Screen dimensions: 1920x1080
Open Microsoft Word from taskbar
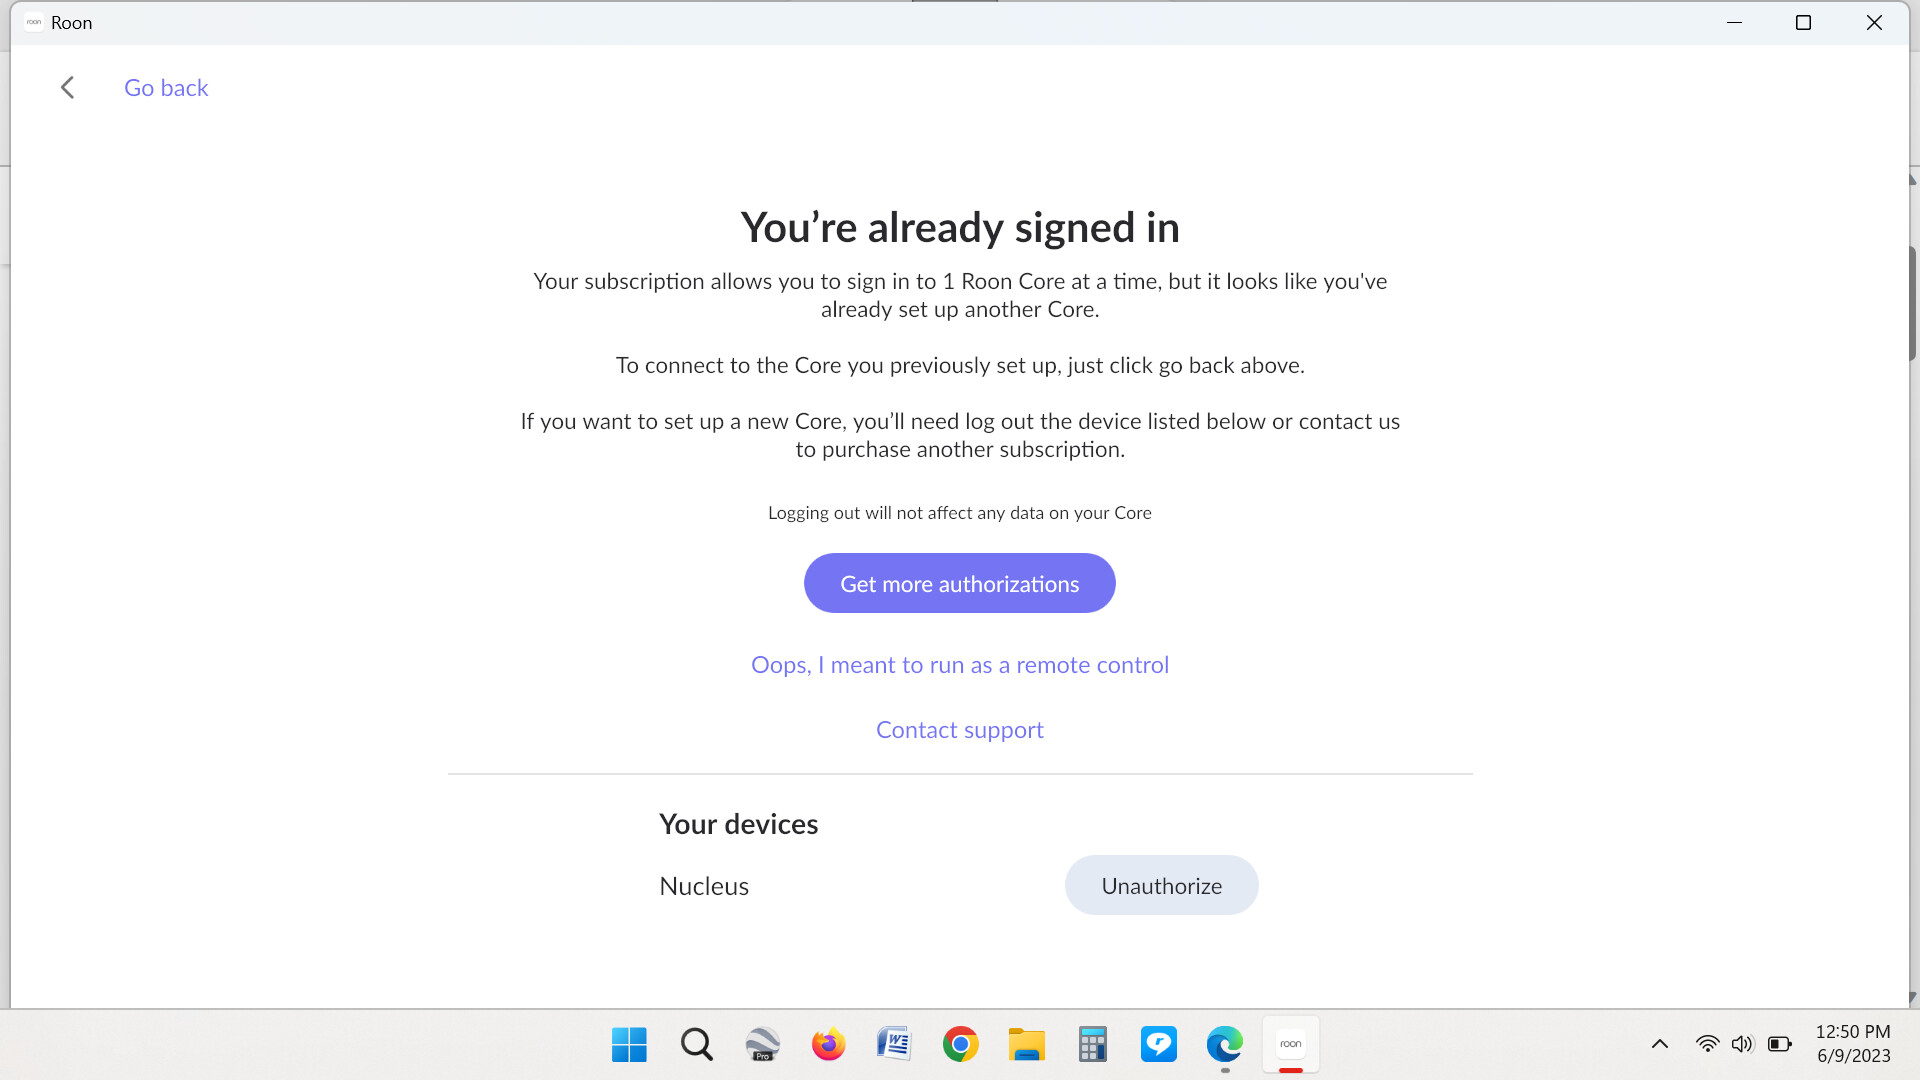[894, 1045]
